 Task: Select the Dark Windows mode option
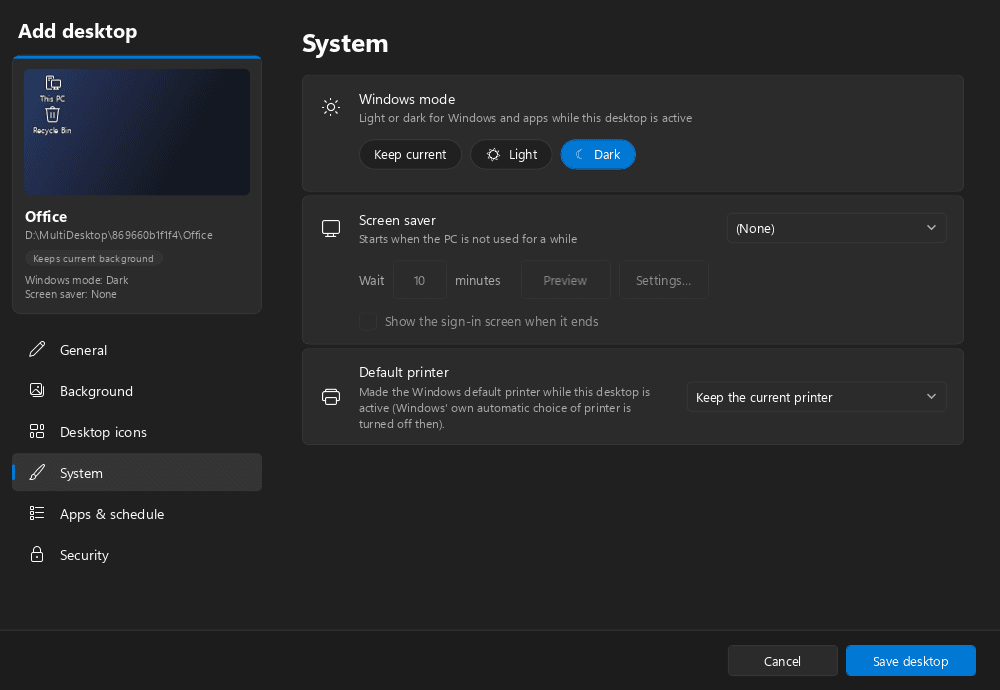(598, 154)
